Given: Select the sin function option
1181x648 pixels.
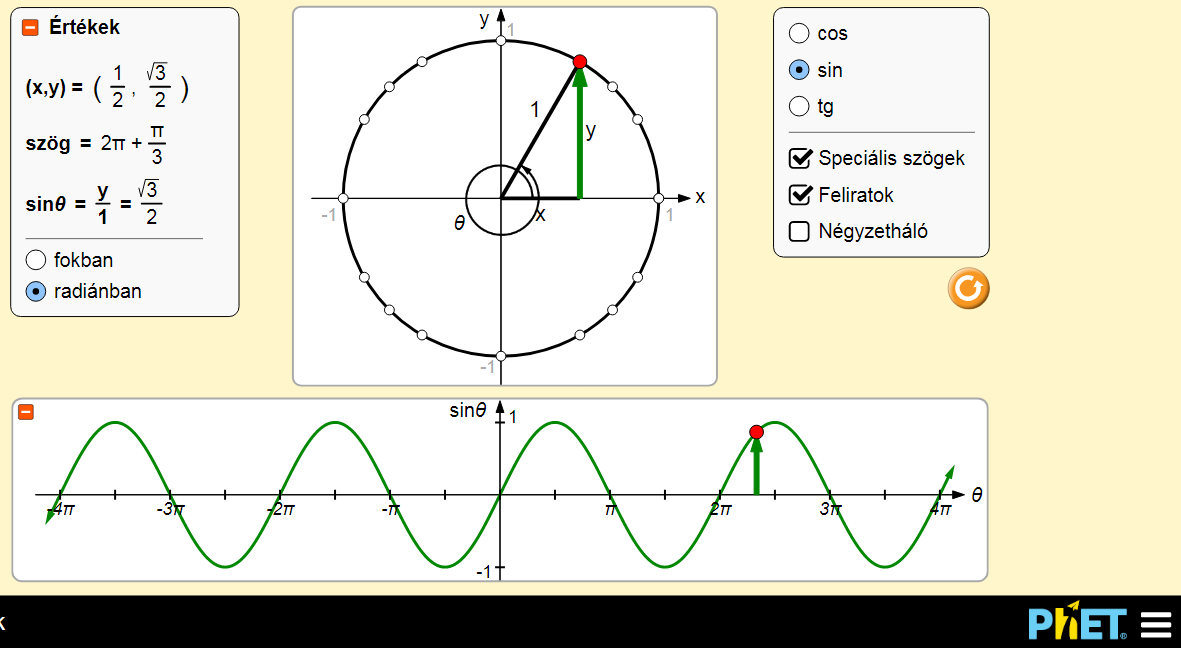Looking at the screenshot, I should pos(798,70).
